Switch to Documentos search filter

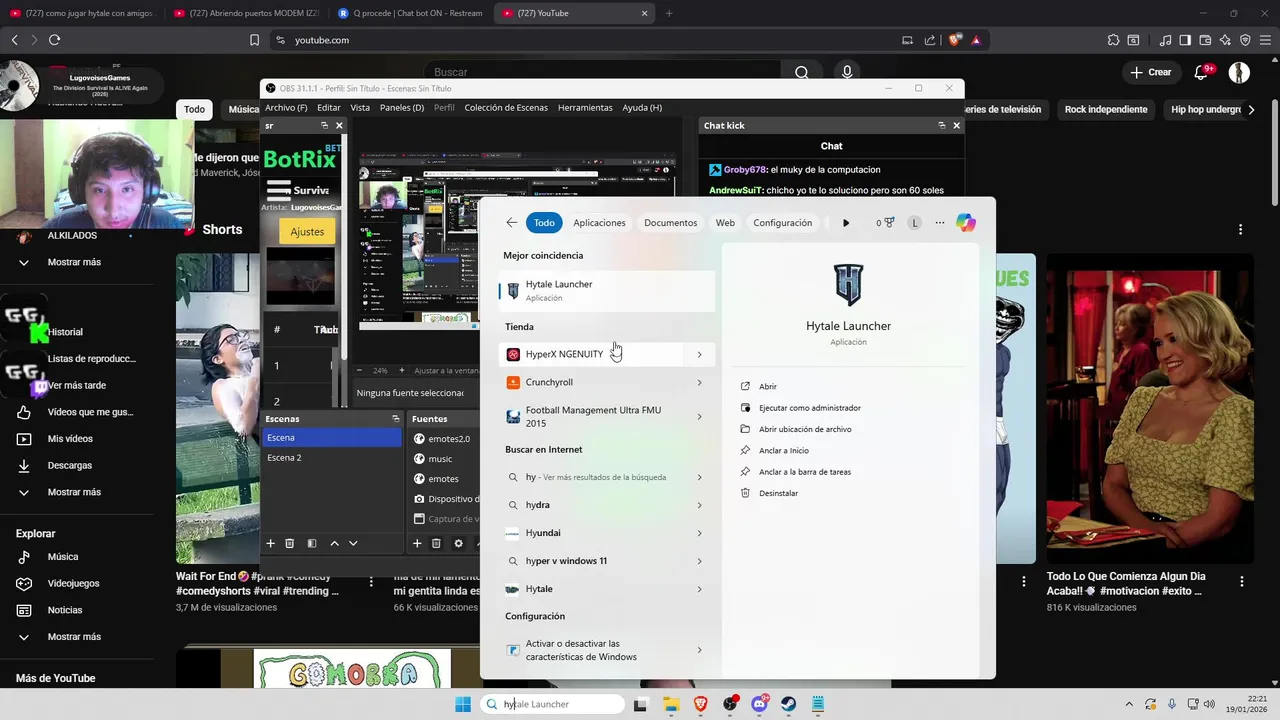[x=670, y=223]
